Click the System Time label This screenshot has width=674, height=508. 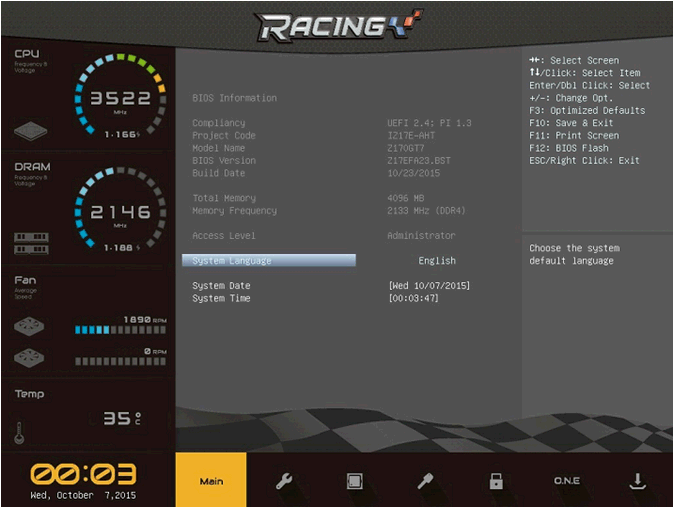[x=221, y=298]
